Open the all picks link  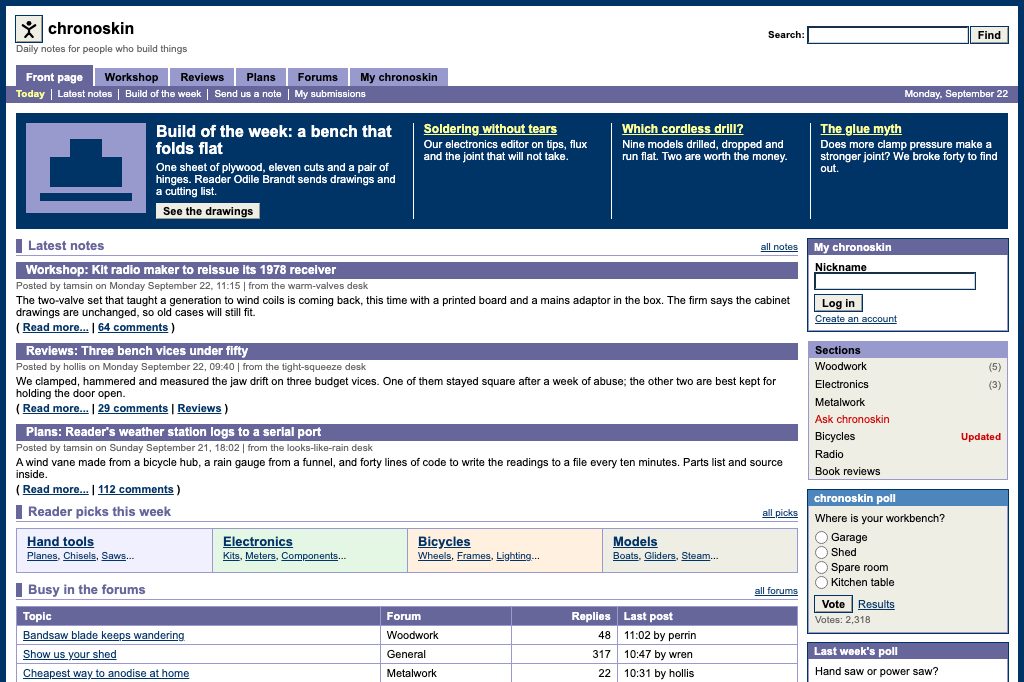(x=780, y=513)
